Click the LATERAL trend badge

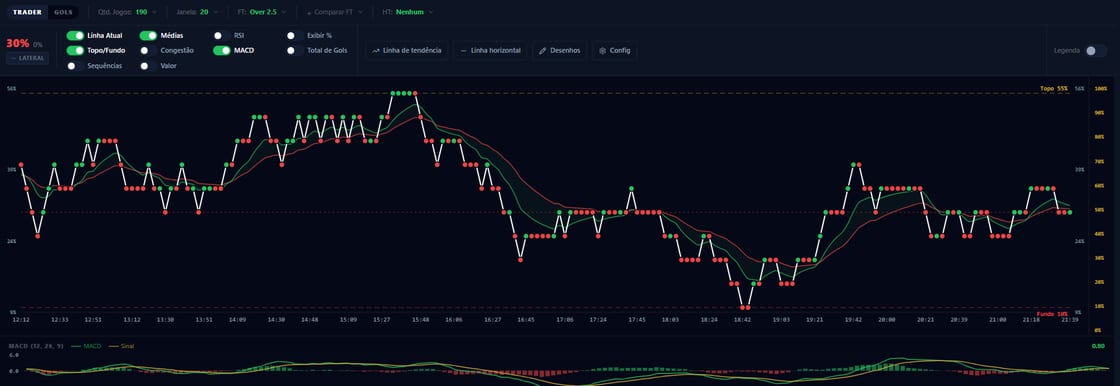coord(27,58)
